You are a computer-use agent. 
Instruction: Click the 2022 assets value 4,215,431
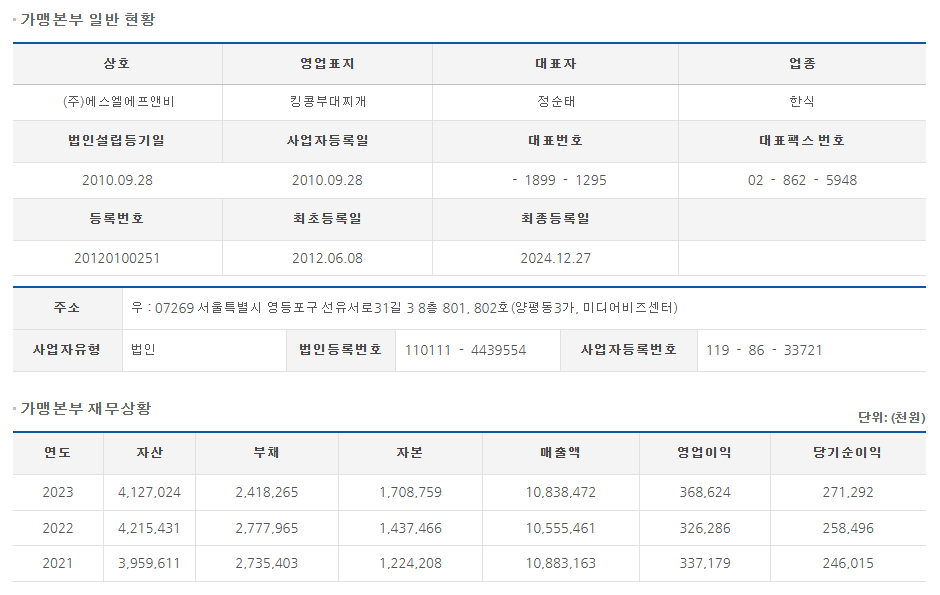(x=149, y=528)
